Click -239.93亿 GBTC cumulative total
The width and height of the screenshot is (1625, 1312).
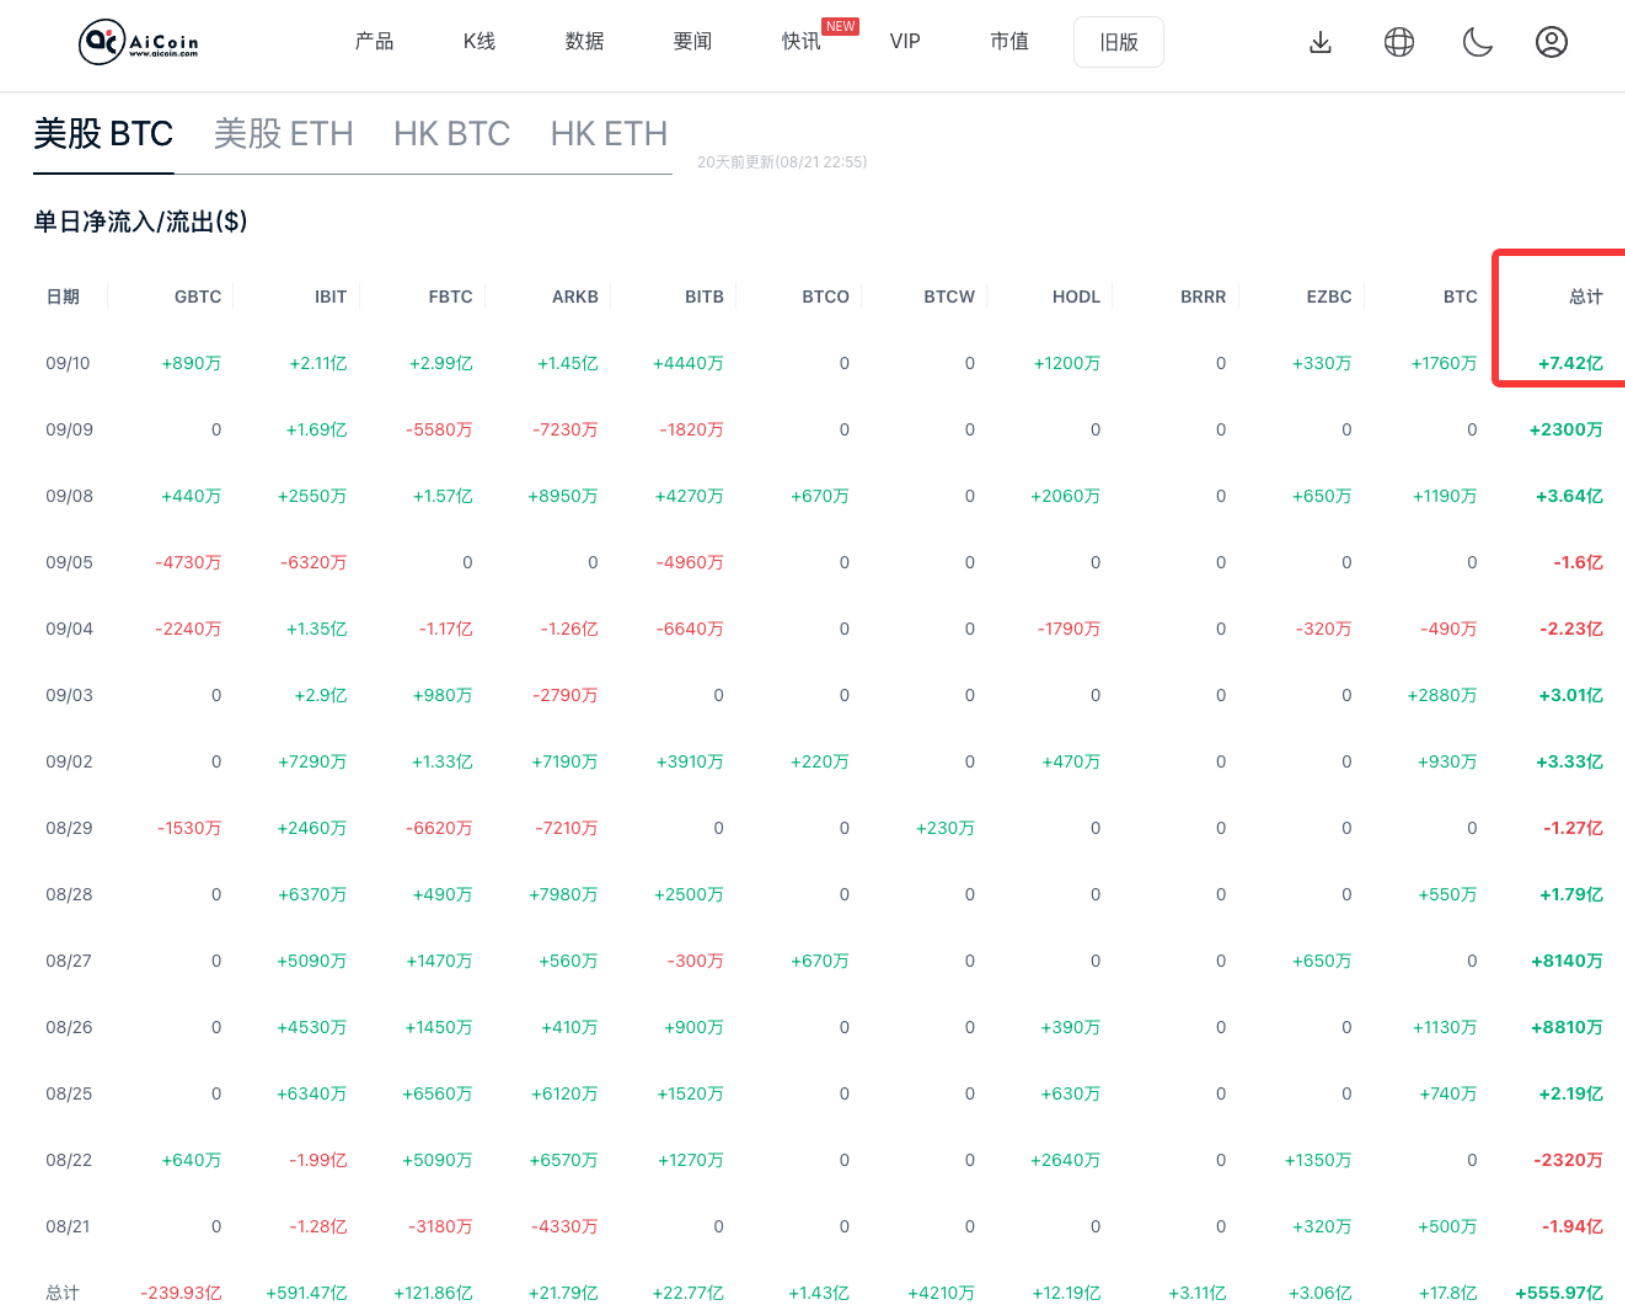181,1293
